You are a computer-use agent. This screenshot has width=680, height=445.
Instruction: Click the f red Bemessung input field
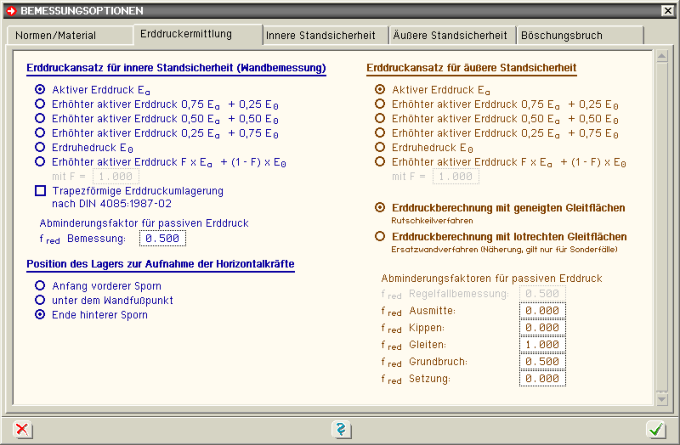[163, 238]
